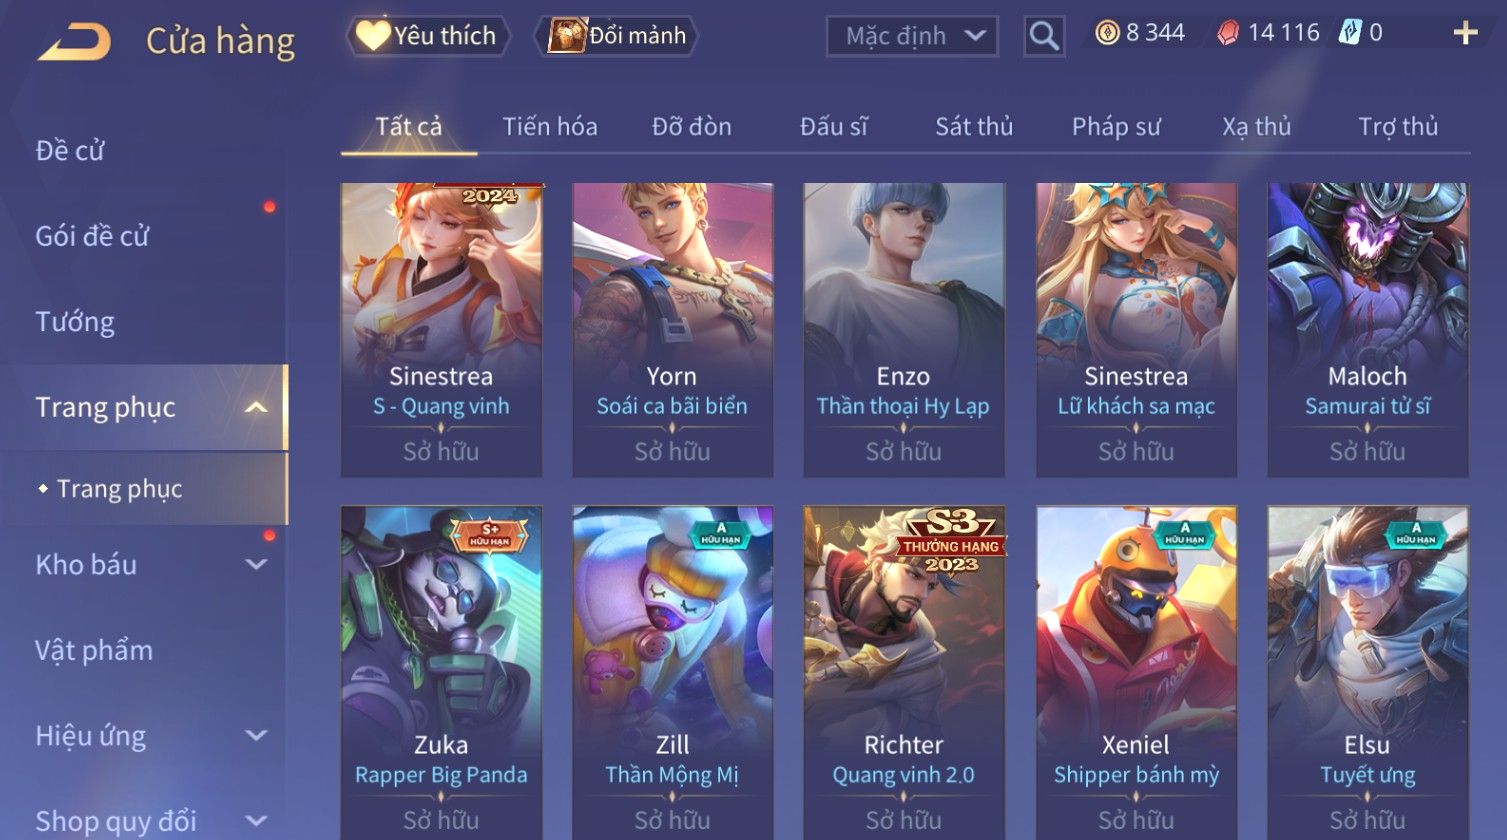
Task: Open Đổi mảnh chest exchange
Action: point(617,36)
